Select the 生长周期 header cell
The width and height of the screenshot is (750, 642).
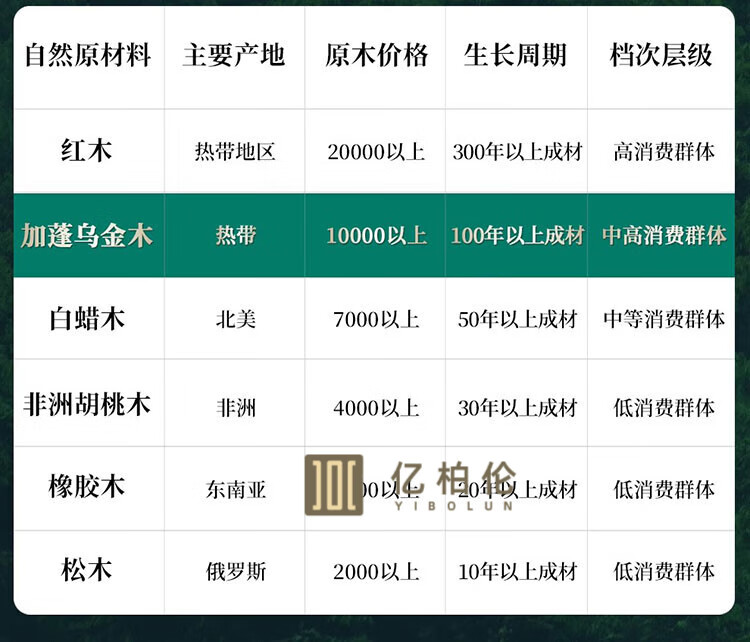pyautogui.click(x=515, y=55)
